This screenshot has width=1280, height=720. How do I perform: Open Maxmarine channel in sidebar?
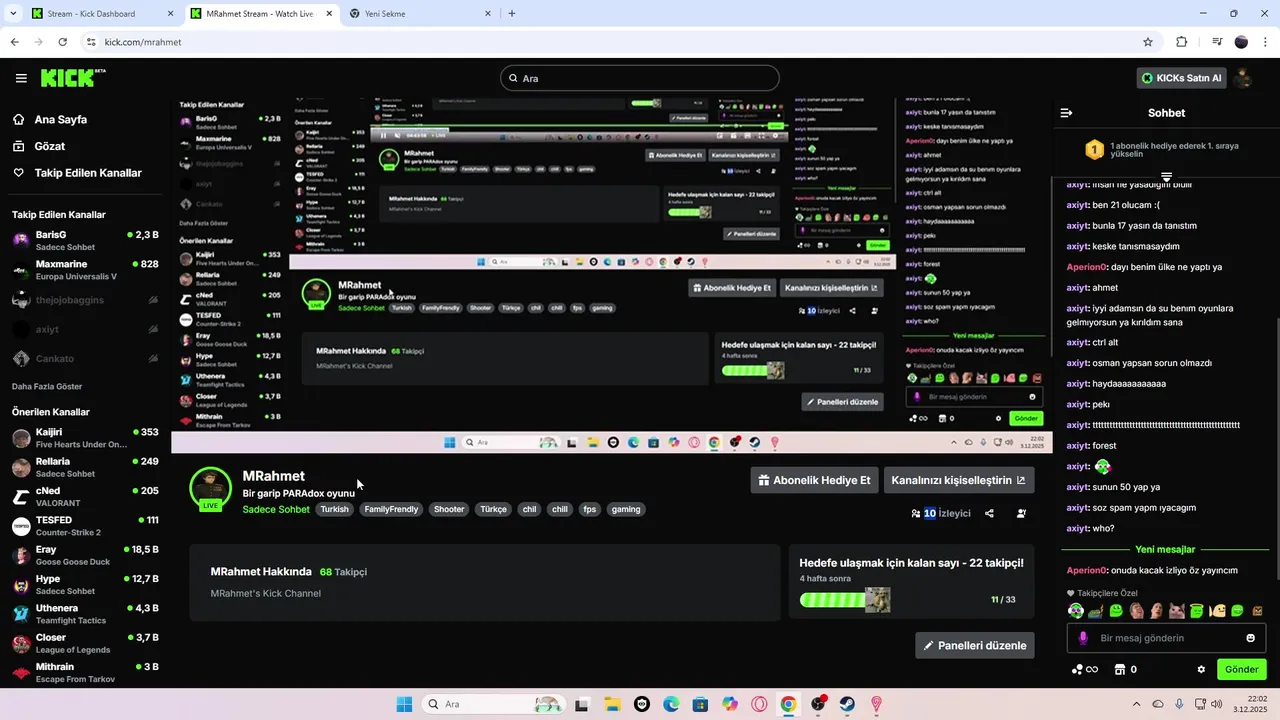[84, 270]
